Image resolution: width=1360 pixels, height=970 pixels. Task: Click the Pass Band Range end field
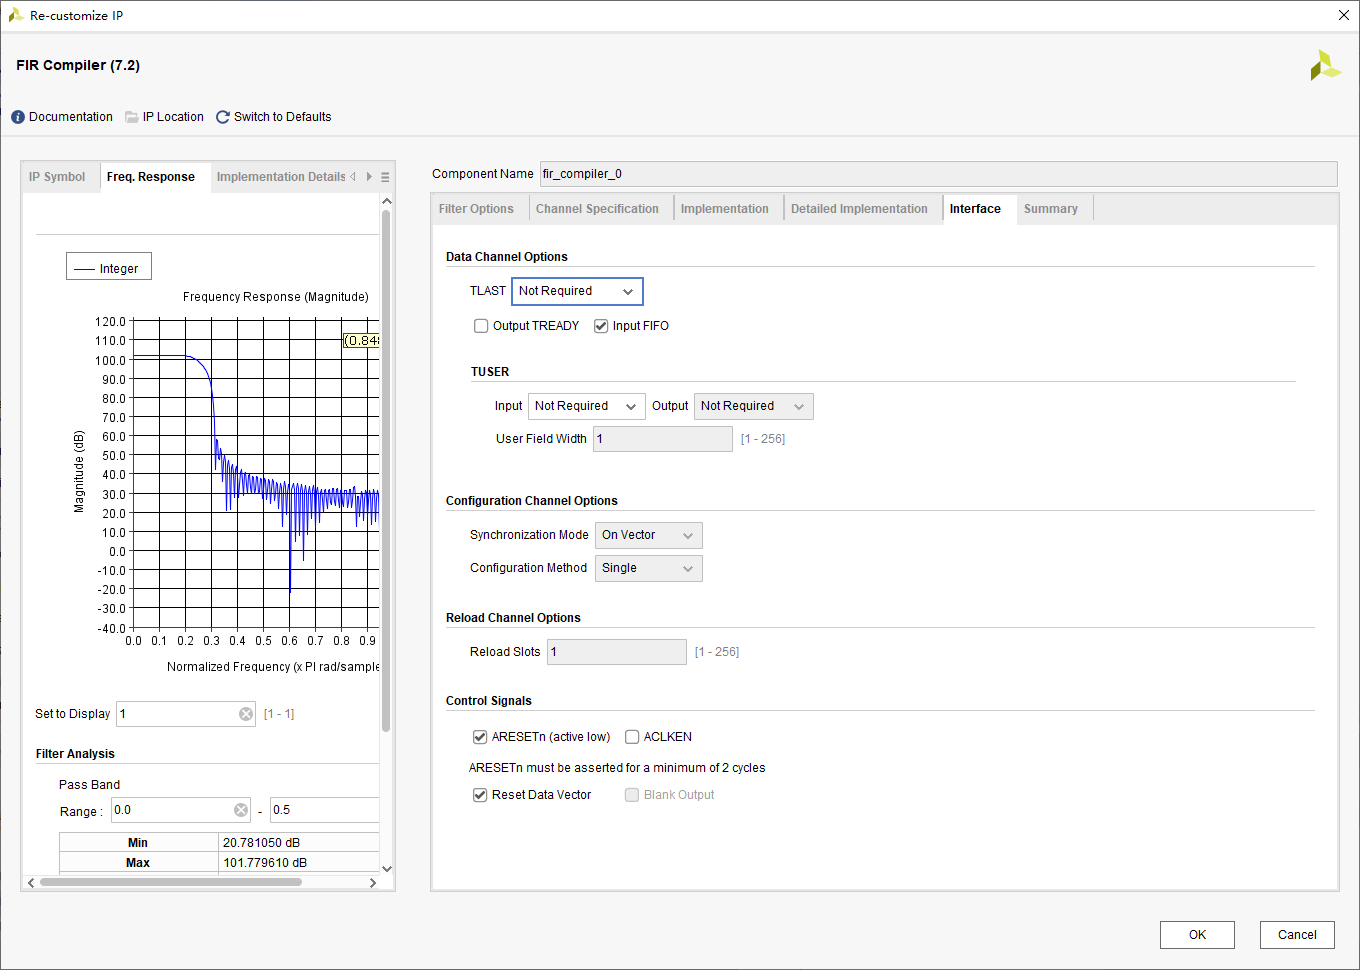(x=324, y=810)
